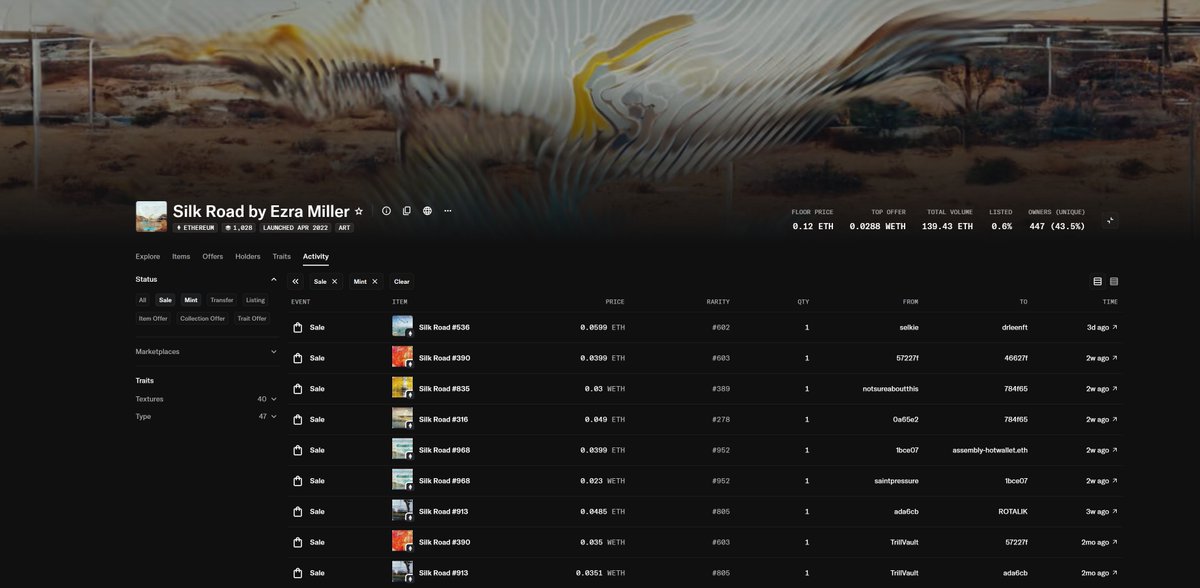Expand the Type trait filter
The width and height of the screenshot is (1200, 588).
pos(207,416)
